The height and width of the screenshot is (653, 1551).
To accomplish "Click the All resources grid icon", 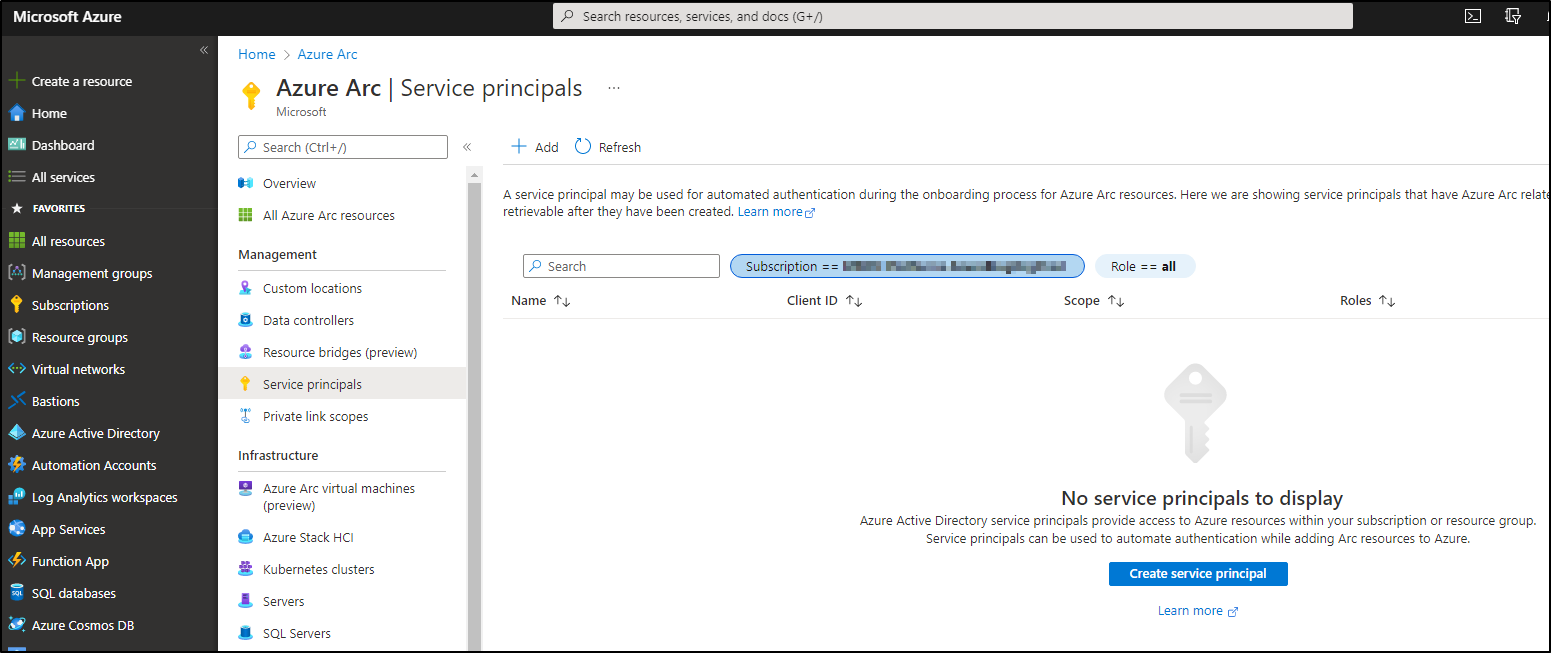I will (16, 241).
